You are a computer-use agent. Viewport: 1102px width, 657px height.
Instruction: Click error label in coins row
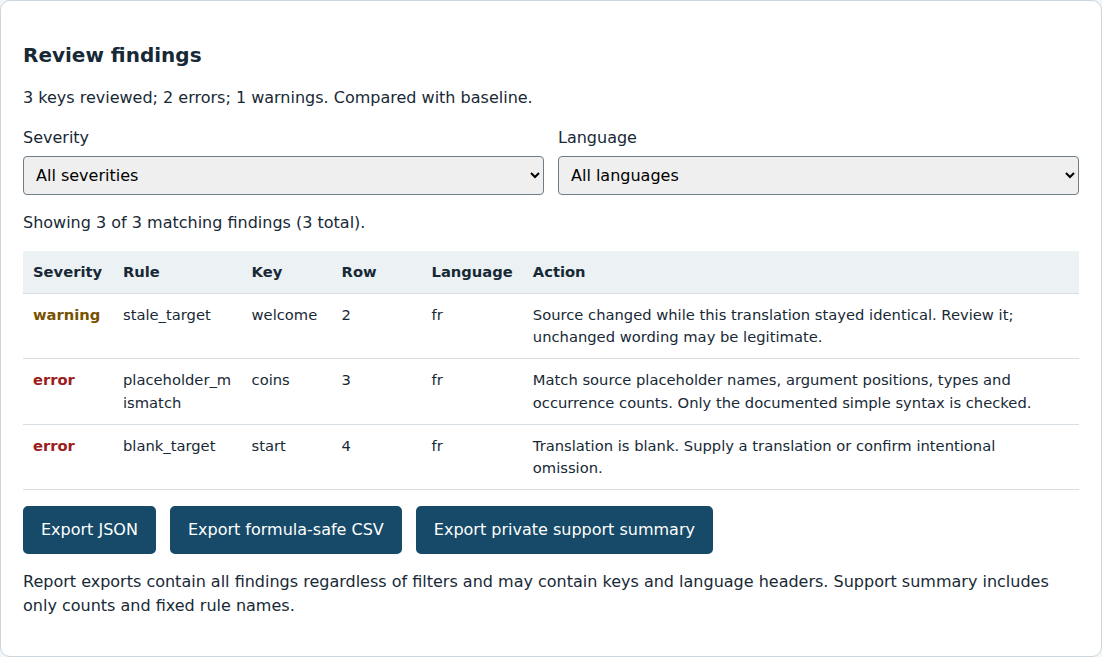(x=53, y=380)
